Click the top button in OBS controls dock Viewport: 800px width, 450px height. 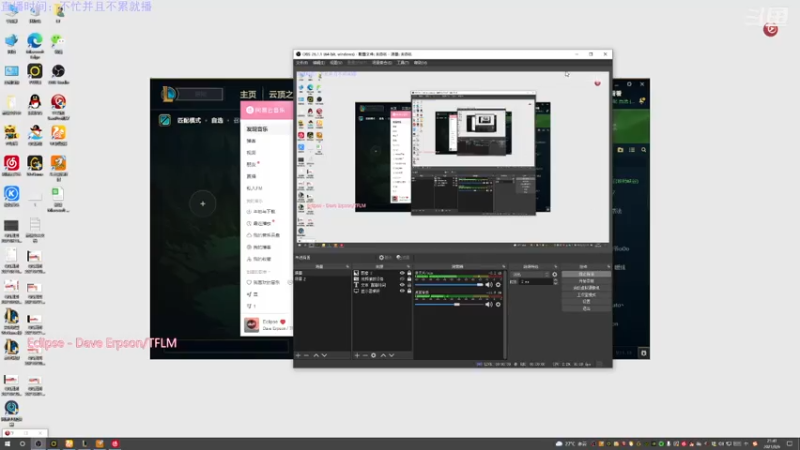coord(586,274)
